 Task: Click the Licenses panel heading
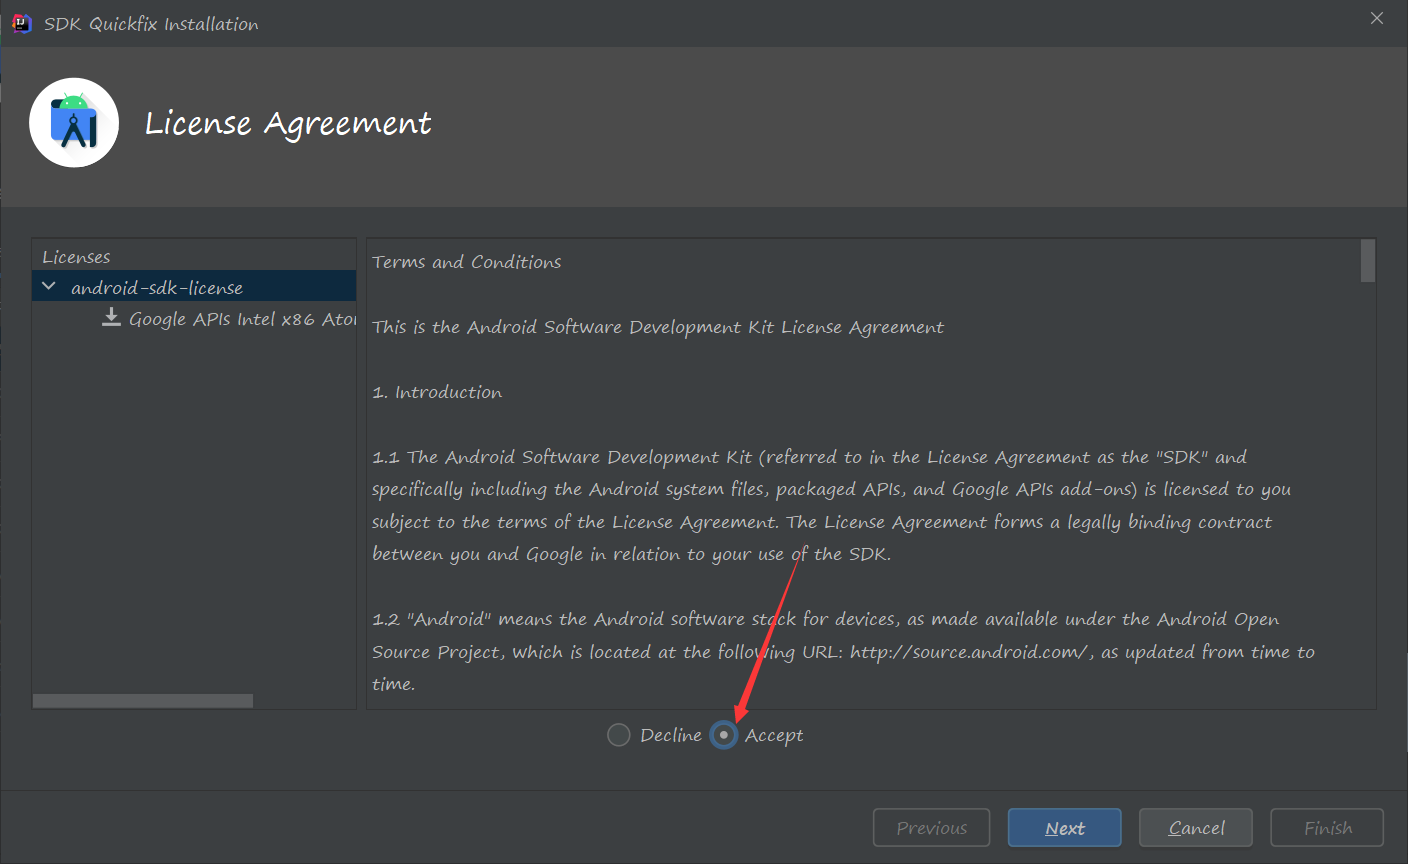pos(76,257)
